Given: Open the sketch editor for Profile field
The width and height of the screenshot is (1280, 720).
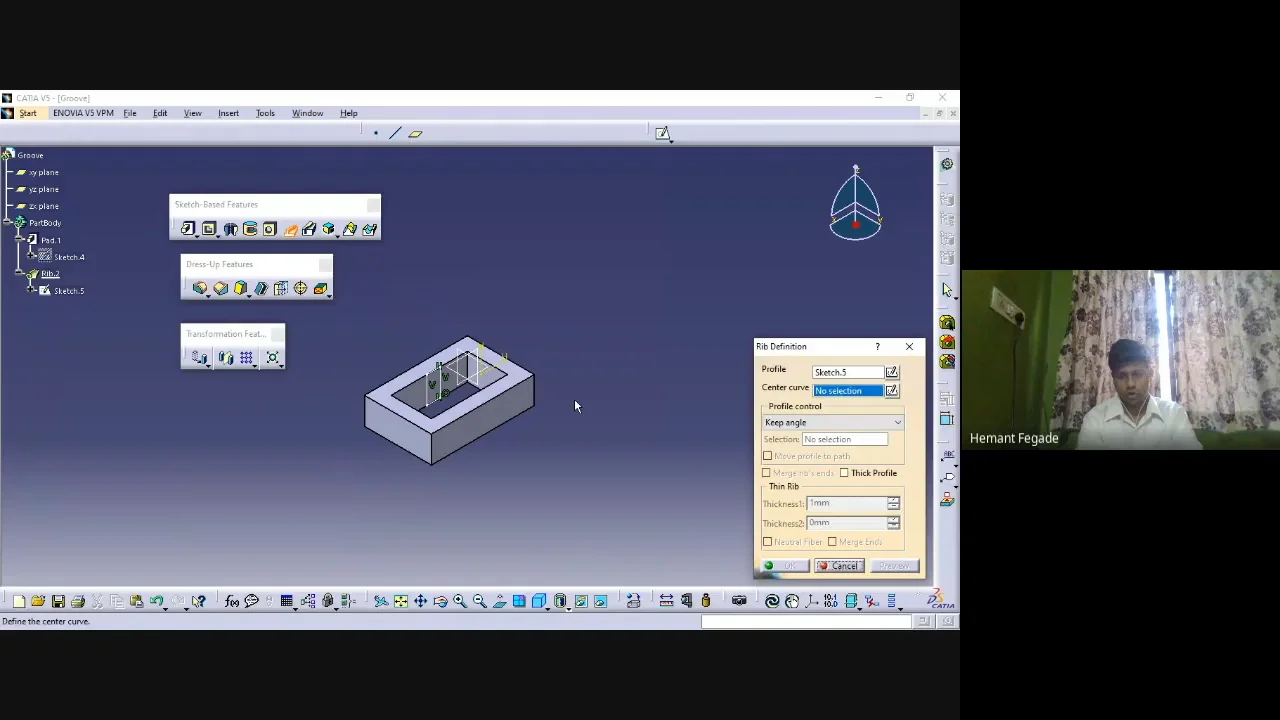Looking at the screenshot, I should 892,372.
